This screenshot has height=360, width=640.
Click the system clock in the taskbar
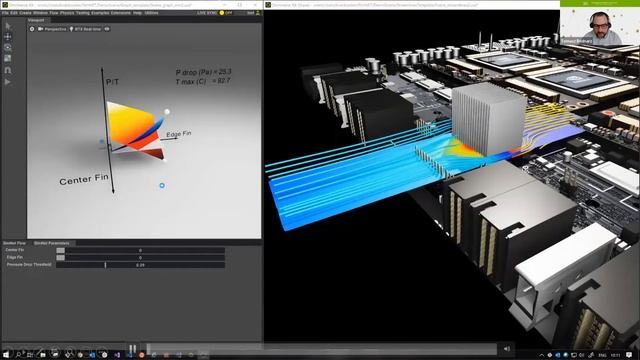[x=616, y=355]
